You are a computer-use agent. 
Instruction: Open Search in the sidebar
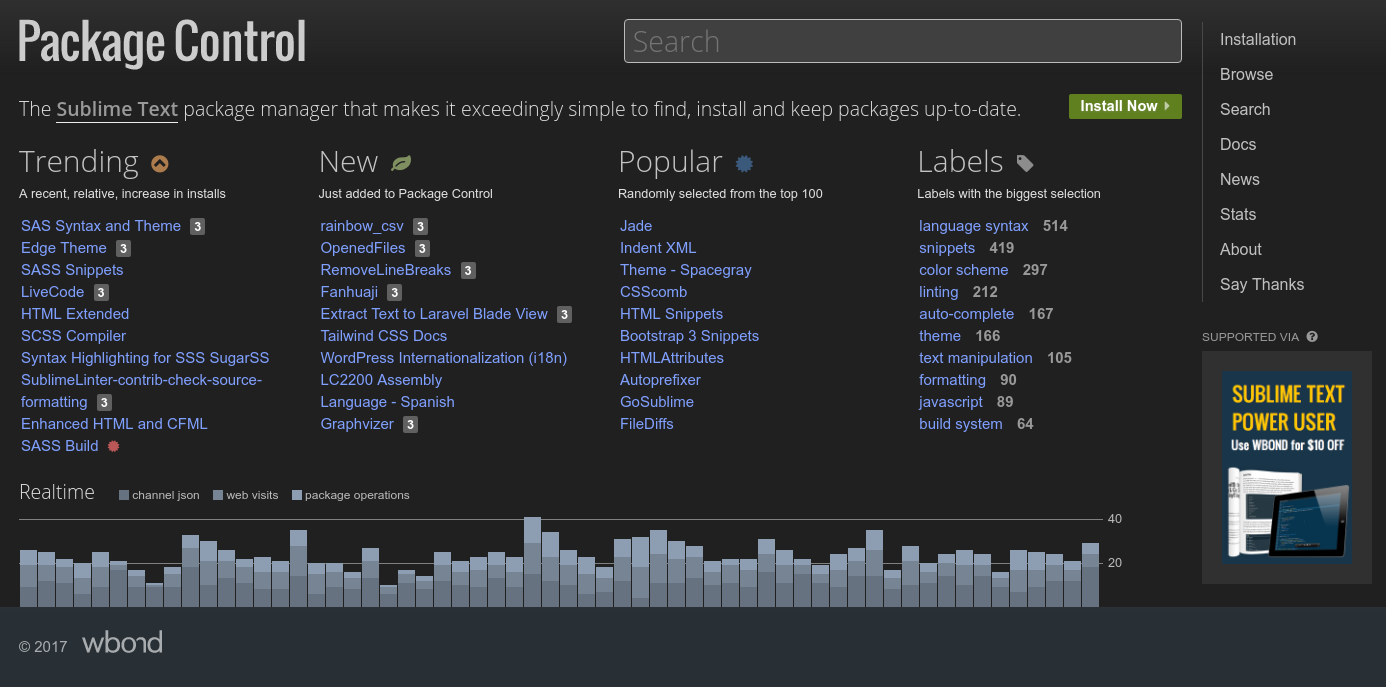(x=1245, y=110)
